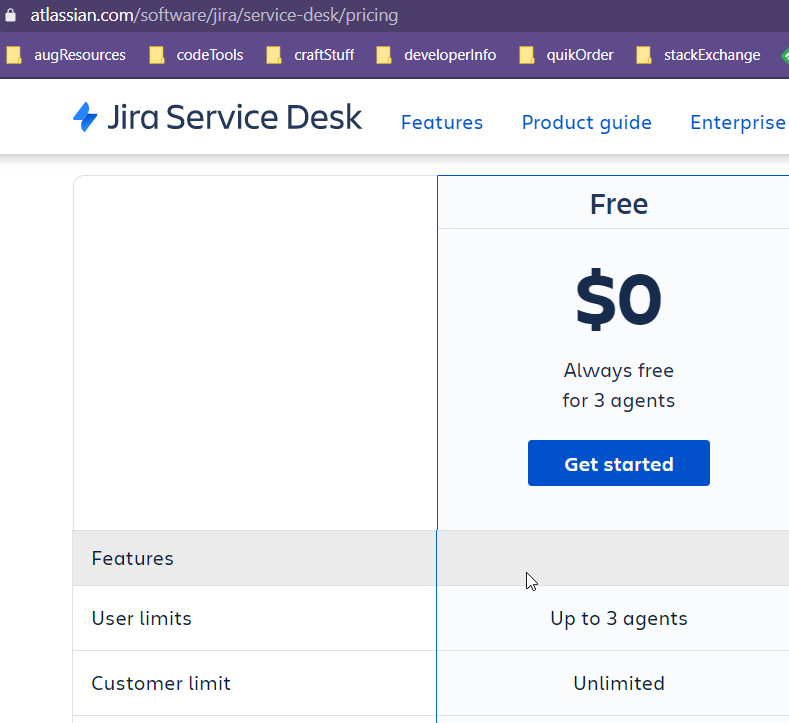789x723 pixels.
Task: Click the Unlimited cell value
Action: pos(619,683)
